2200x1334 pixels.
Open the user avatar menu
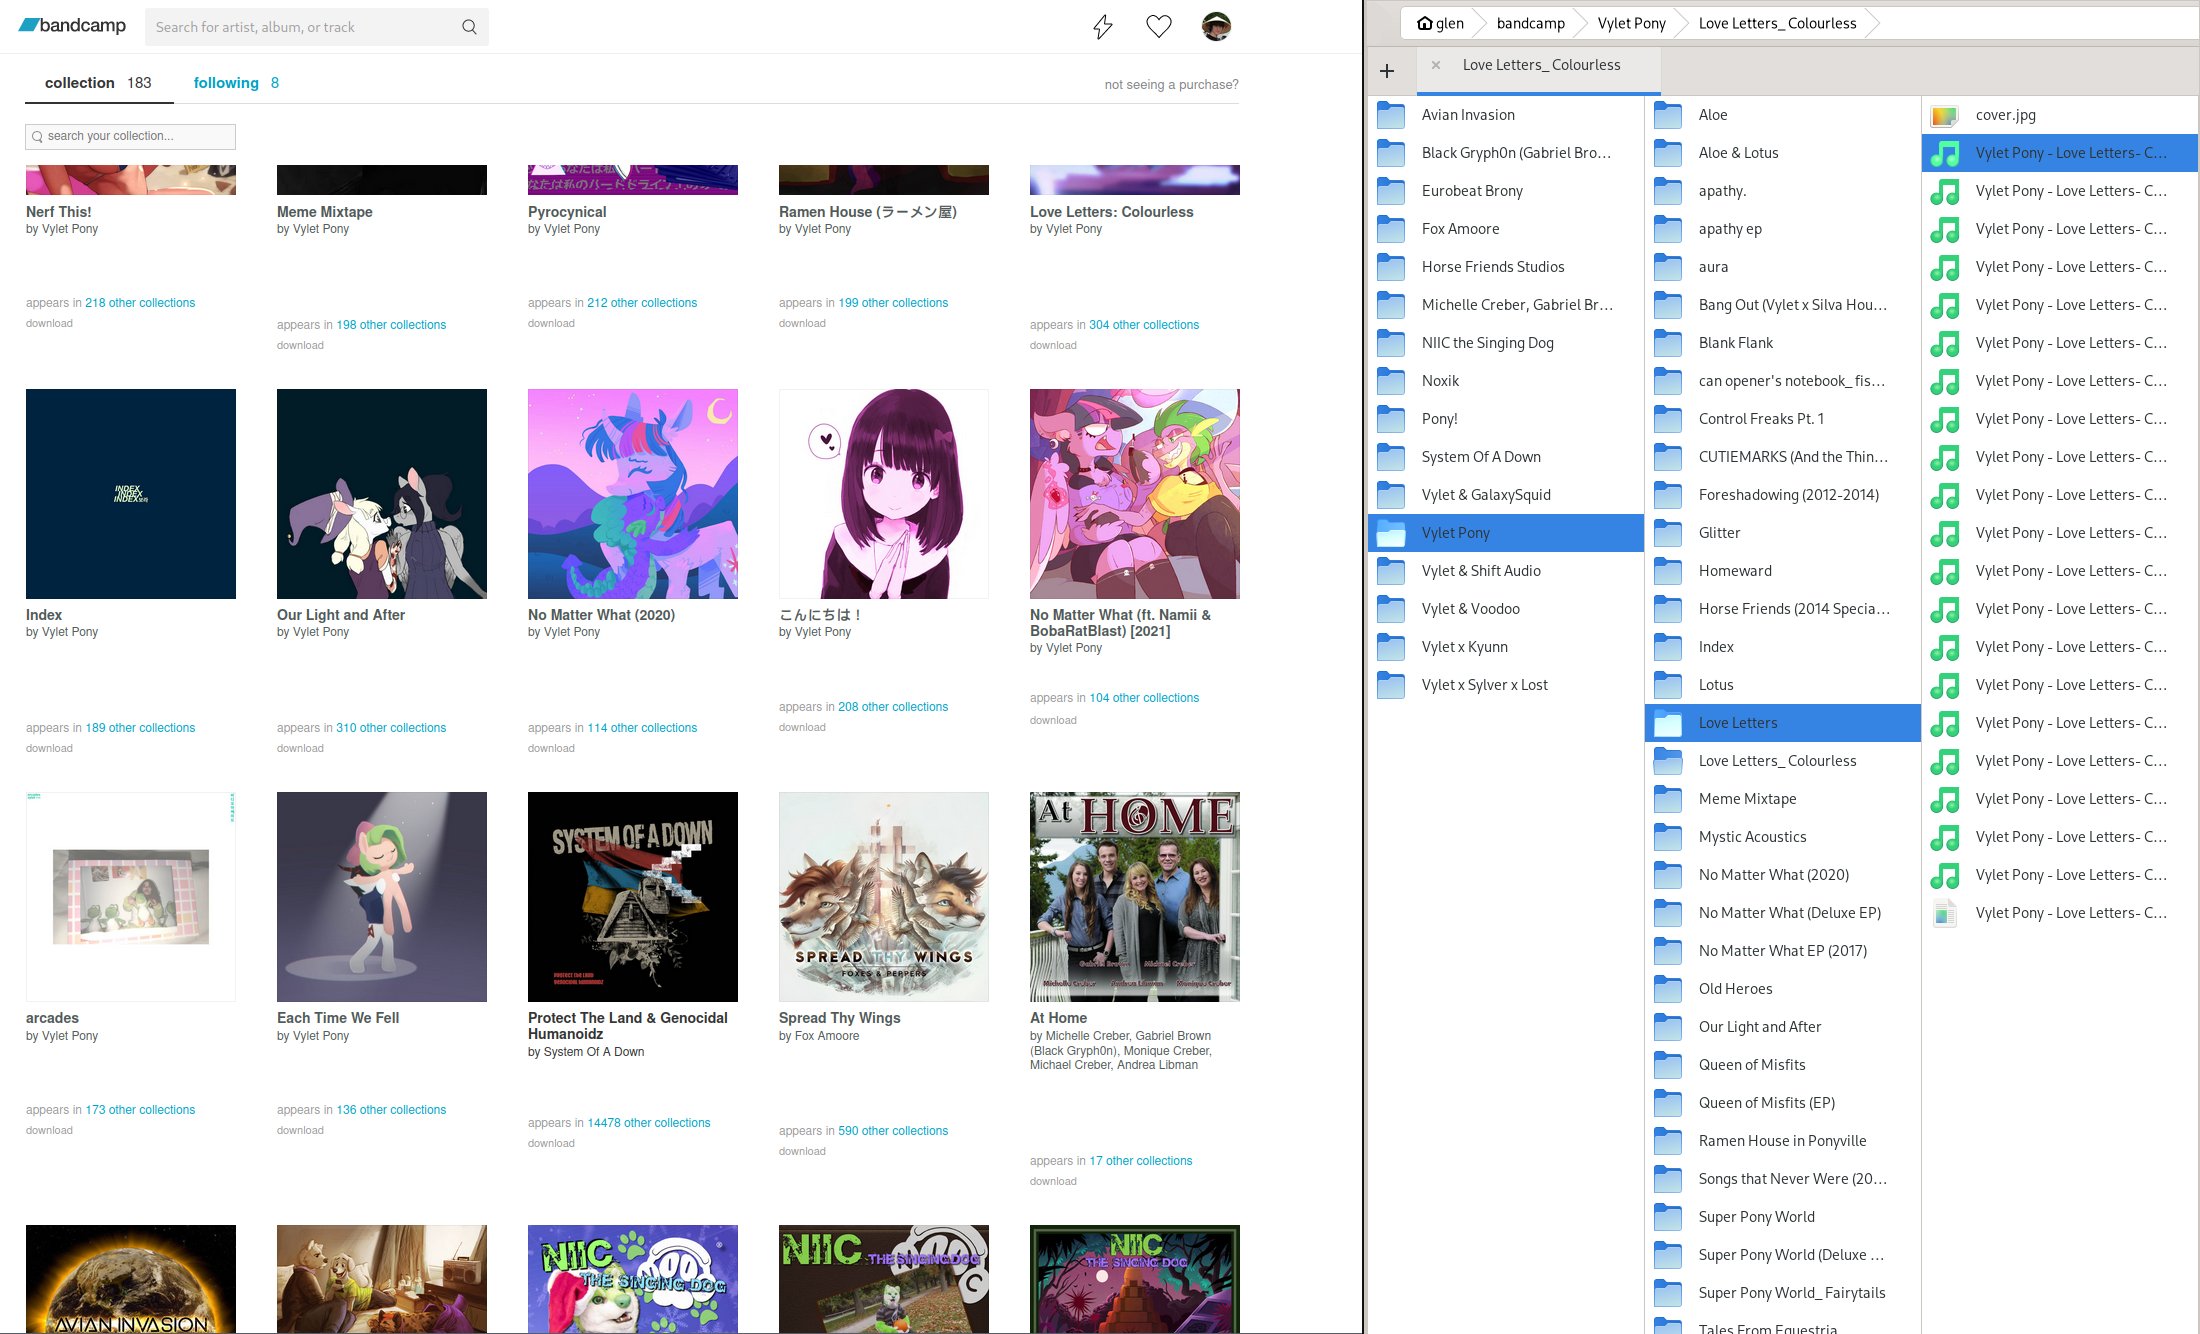click(x=1216, y=27)
